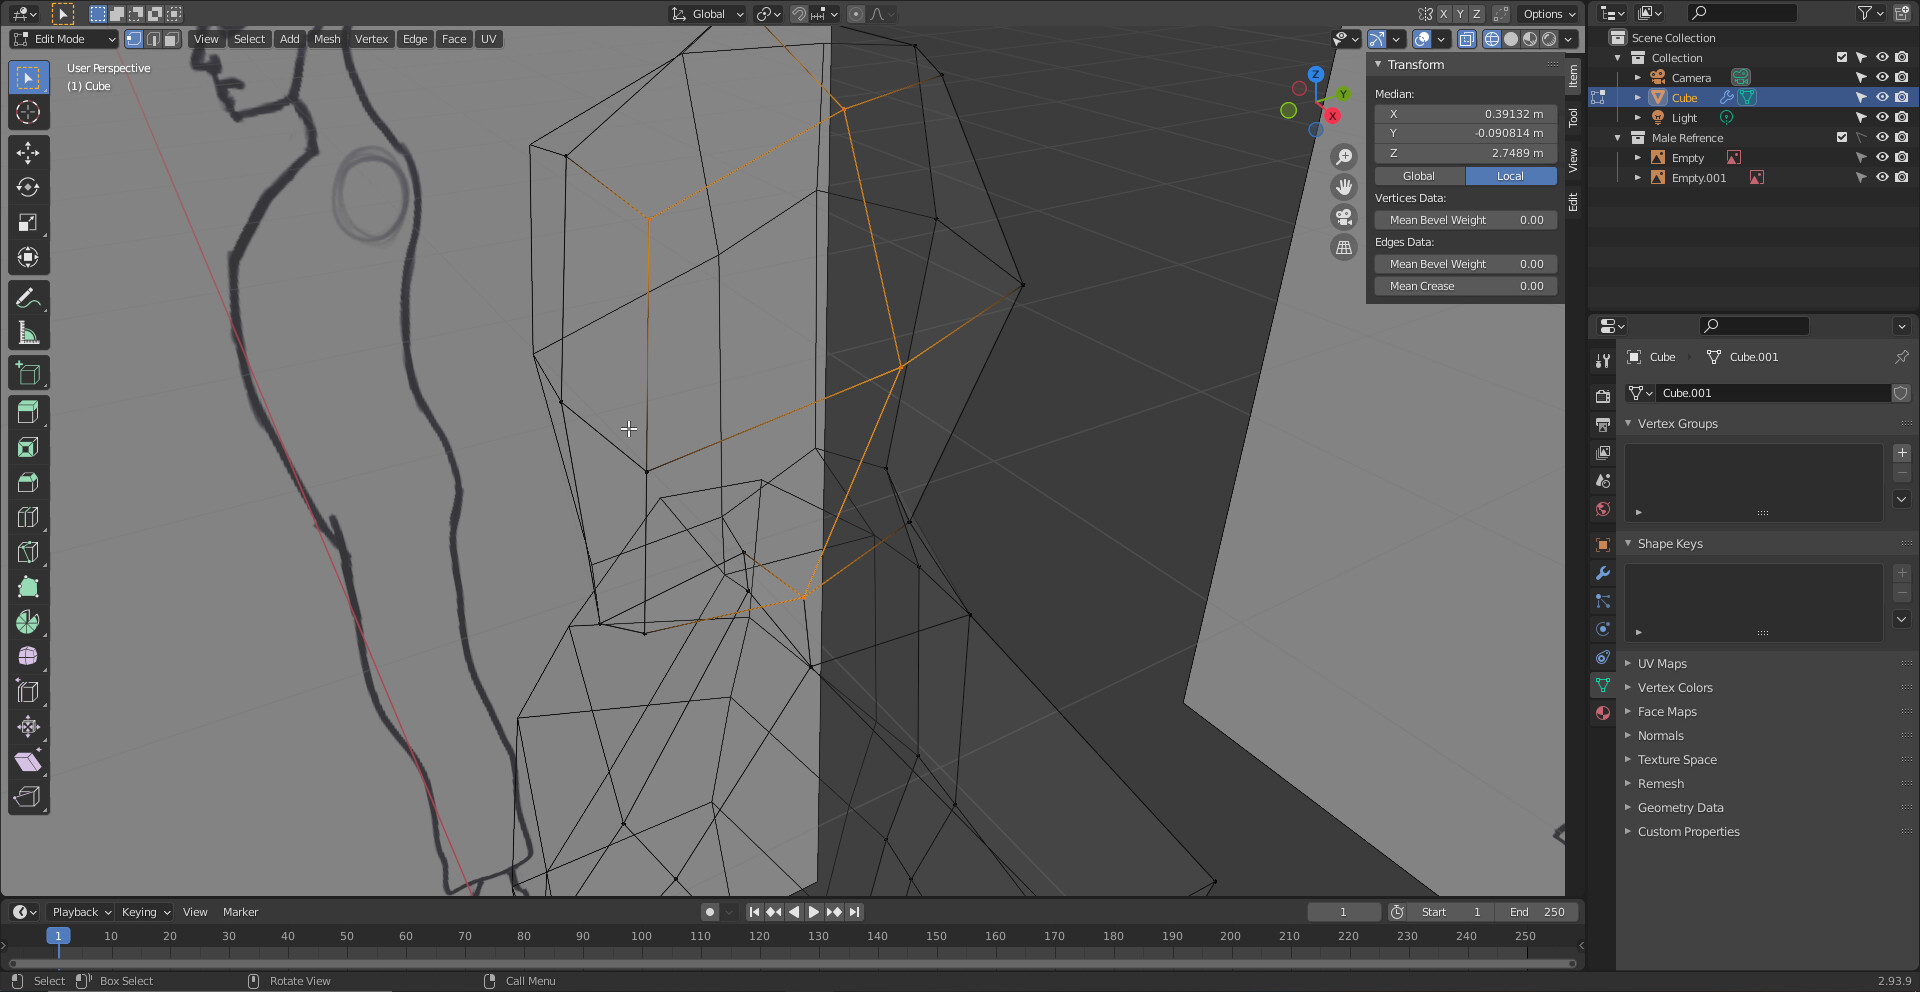Open the Edit Mode dropdown
The height and width of the screenshot is (992, 1920).
63,39
